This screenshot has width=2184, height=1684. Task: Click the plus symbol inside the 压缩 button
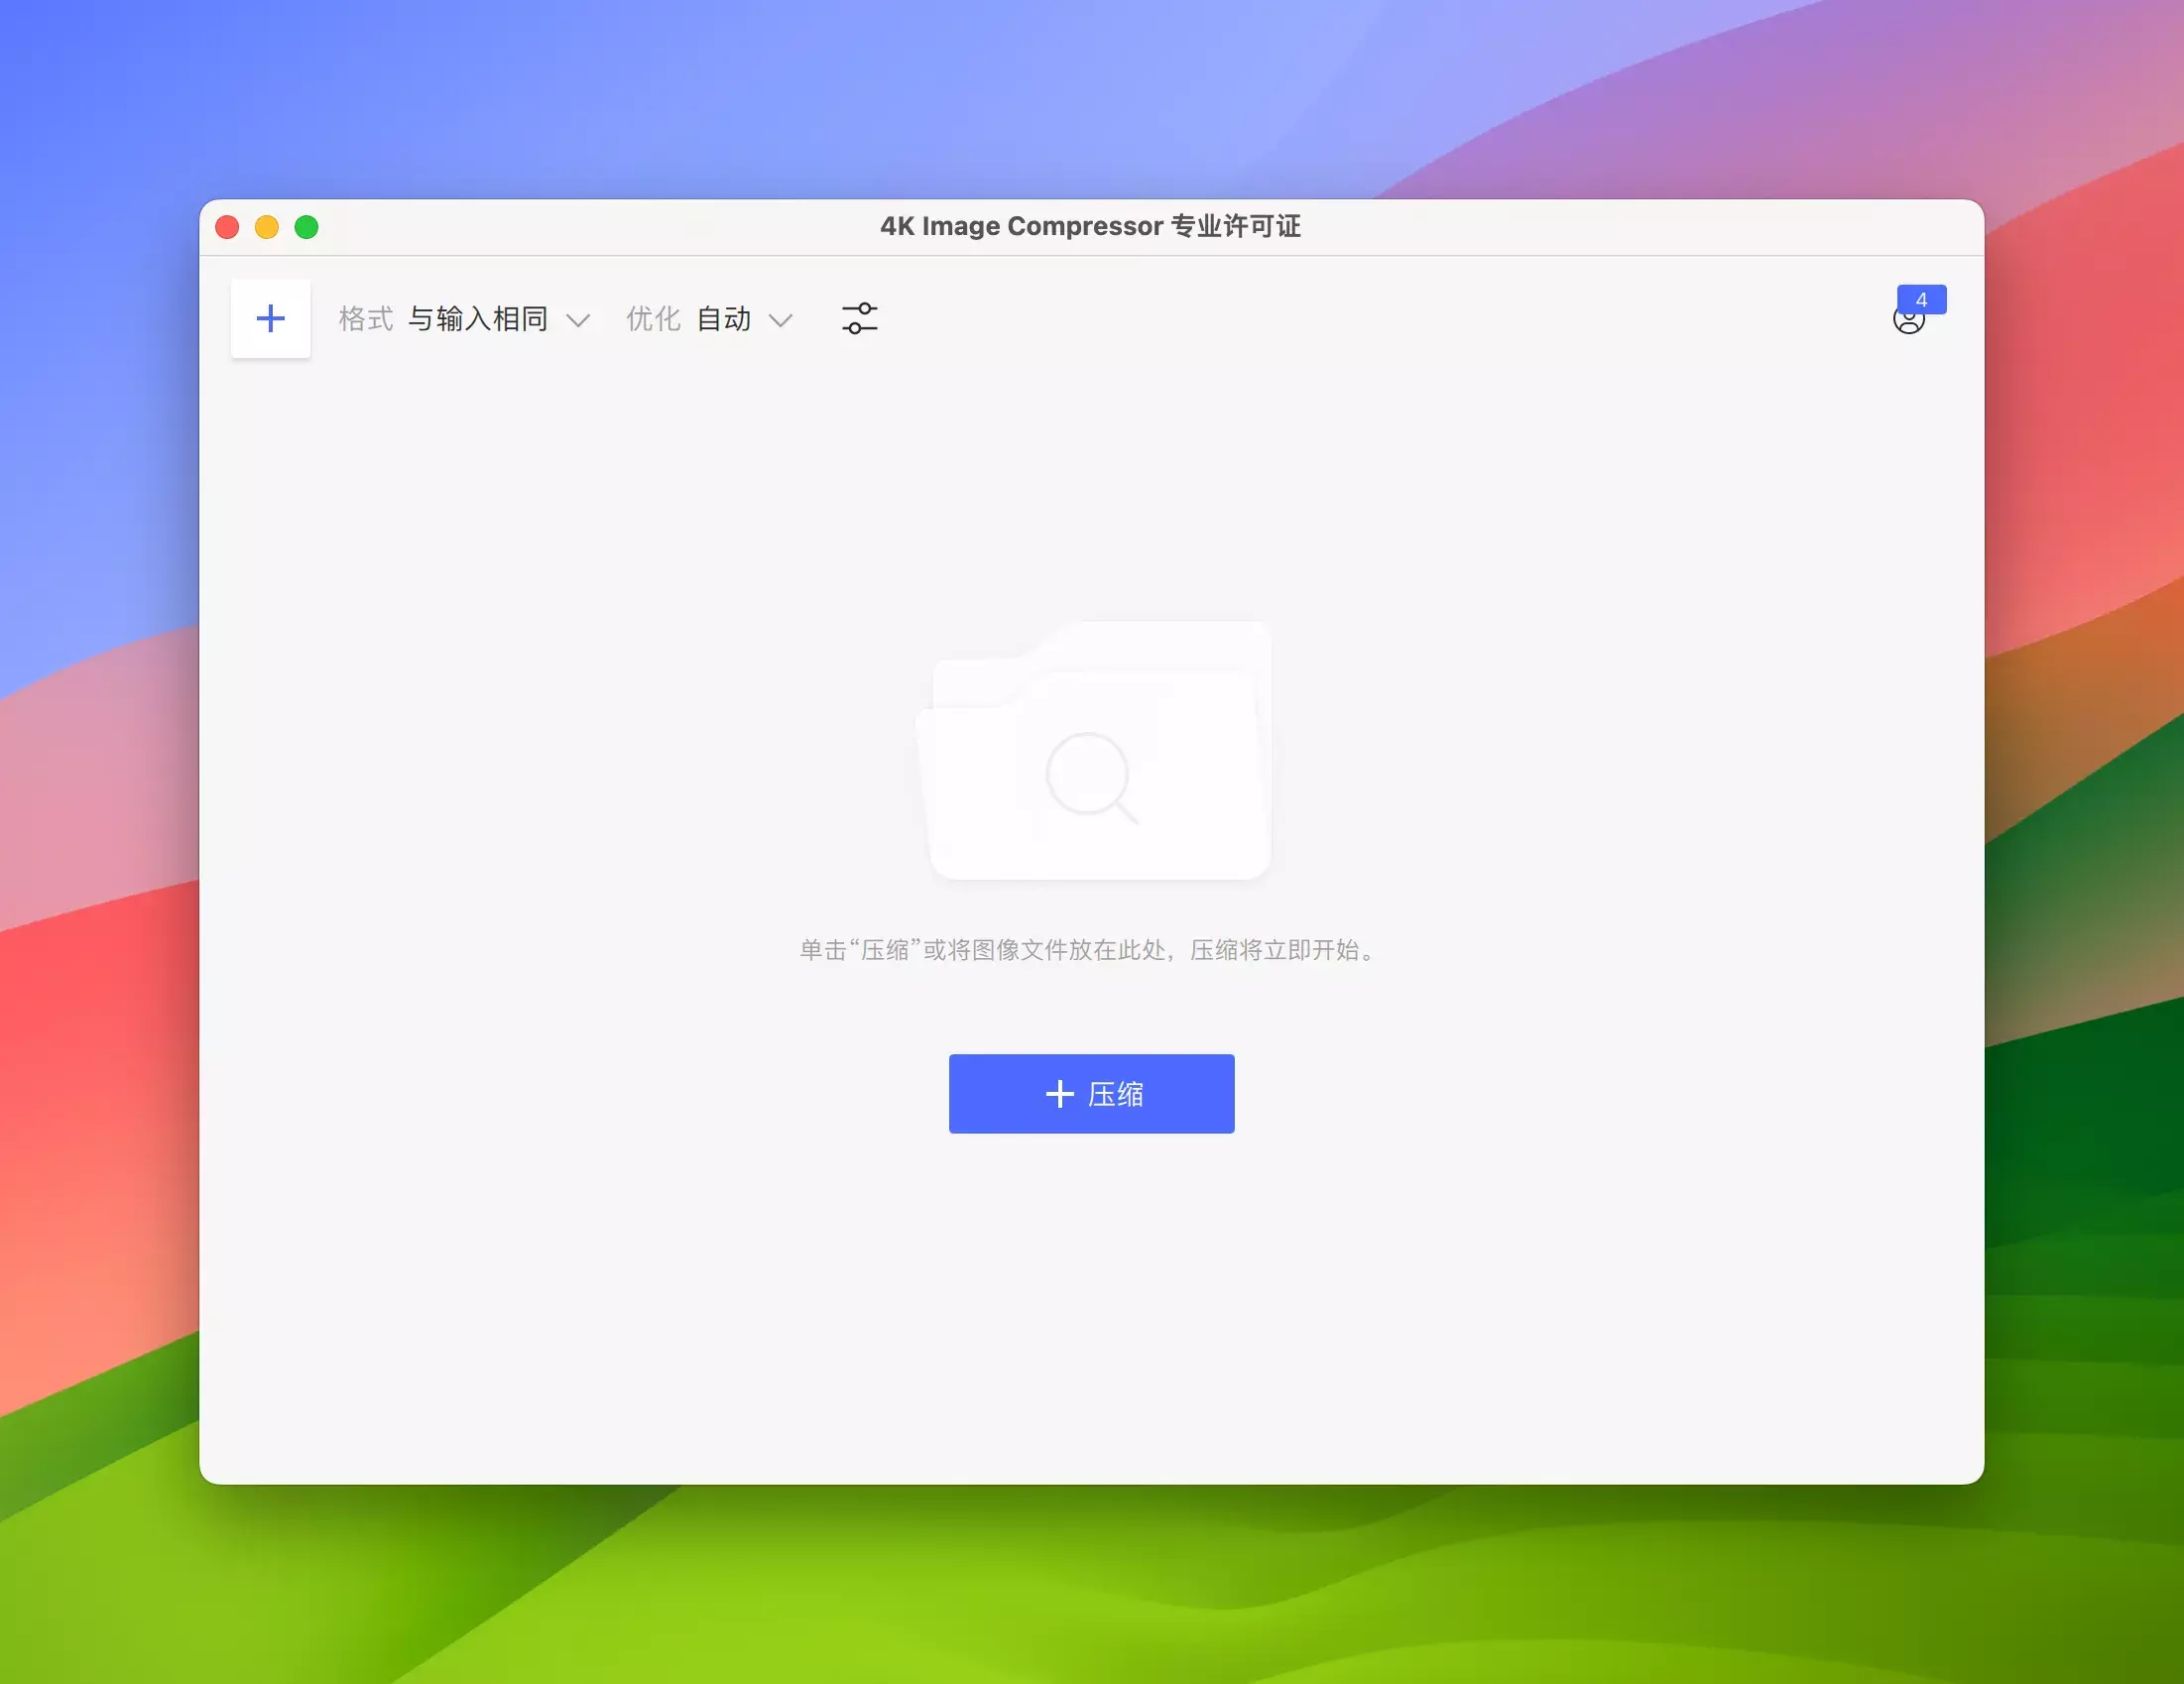[x=1059, y=1093]
